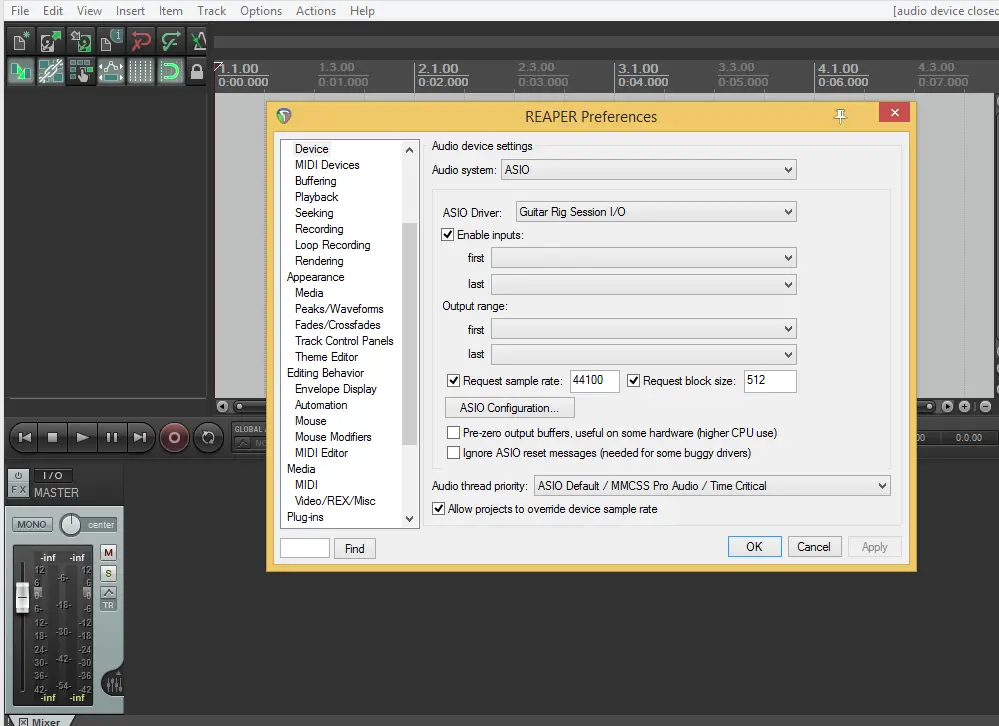This screenshot has width=999, height=726.
Task: Toggle item grouping toolbar icon
Action: pos(50,71)
